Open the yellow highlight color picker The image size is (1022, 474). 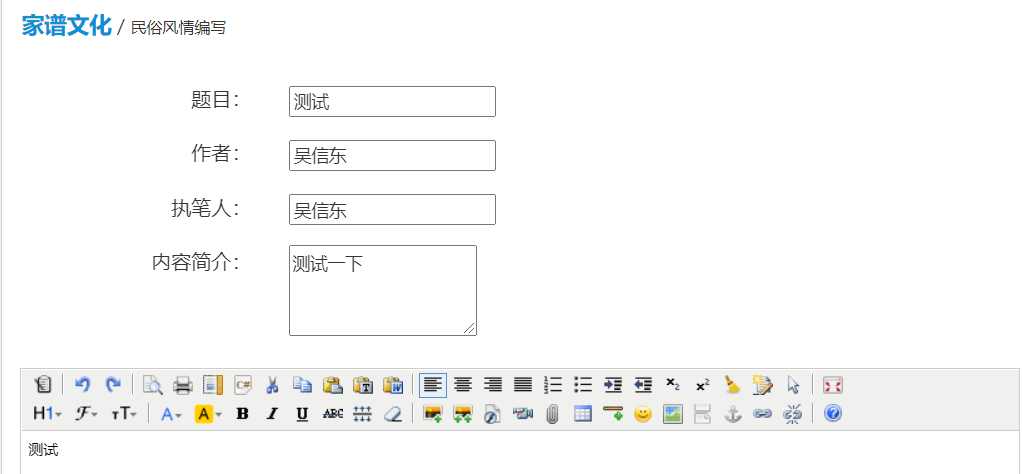[x=208, y=413]
